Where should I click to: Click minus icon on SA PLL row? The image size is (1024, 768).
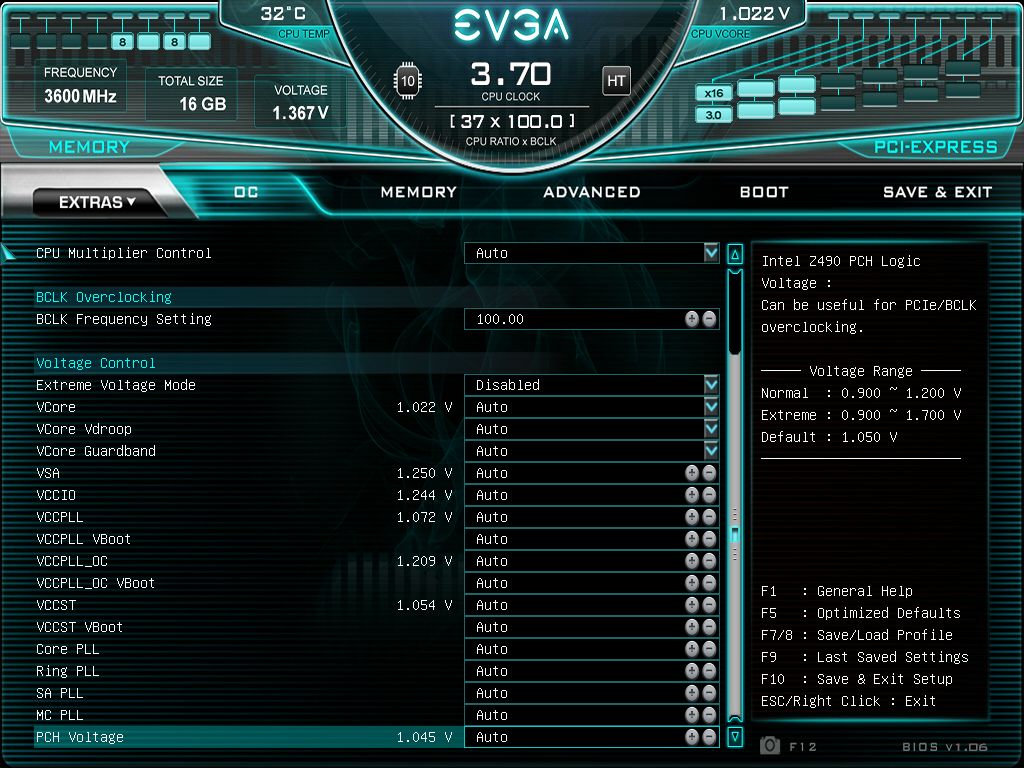(x=709, y=693)
